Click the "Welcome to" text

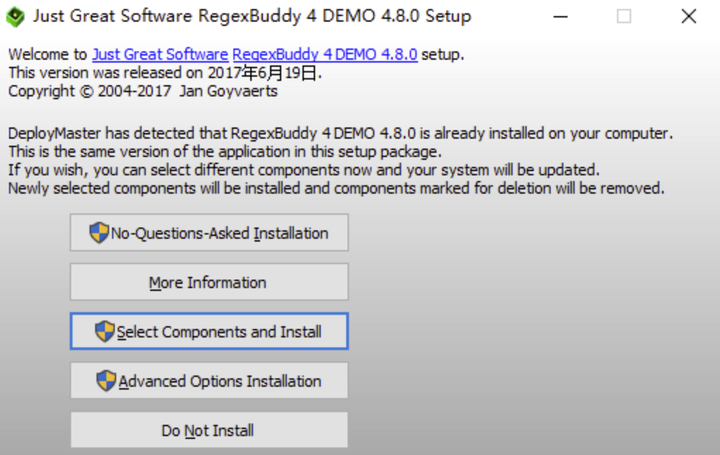click(x=47, y=55)
